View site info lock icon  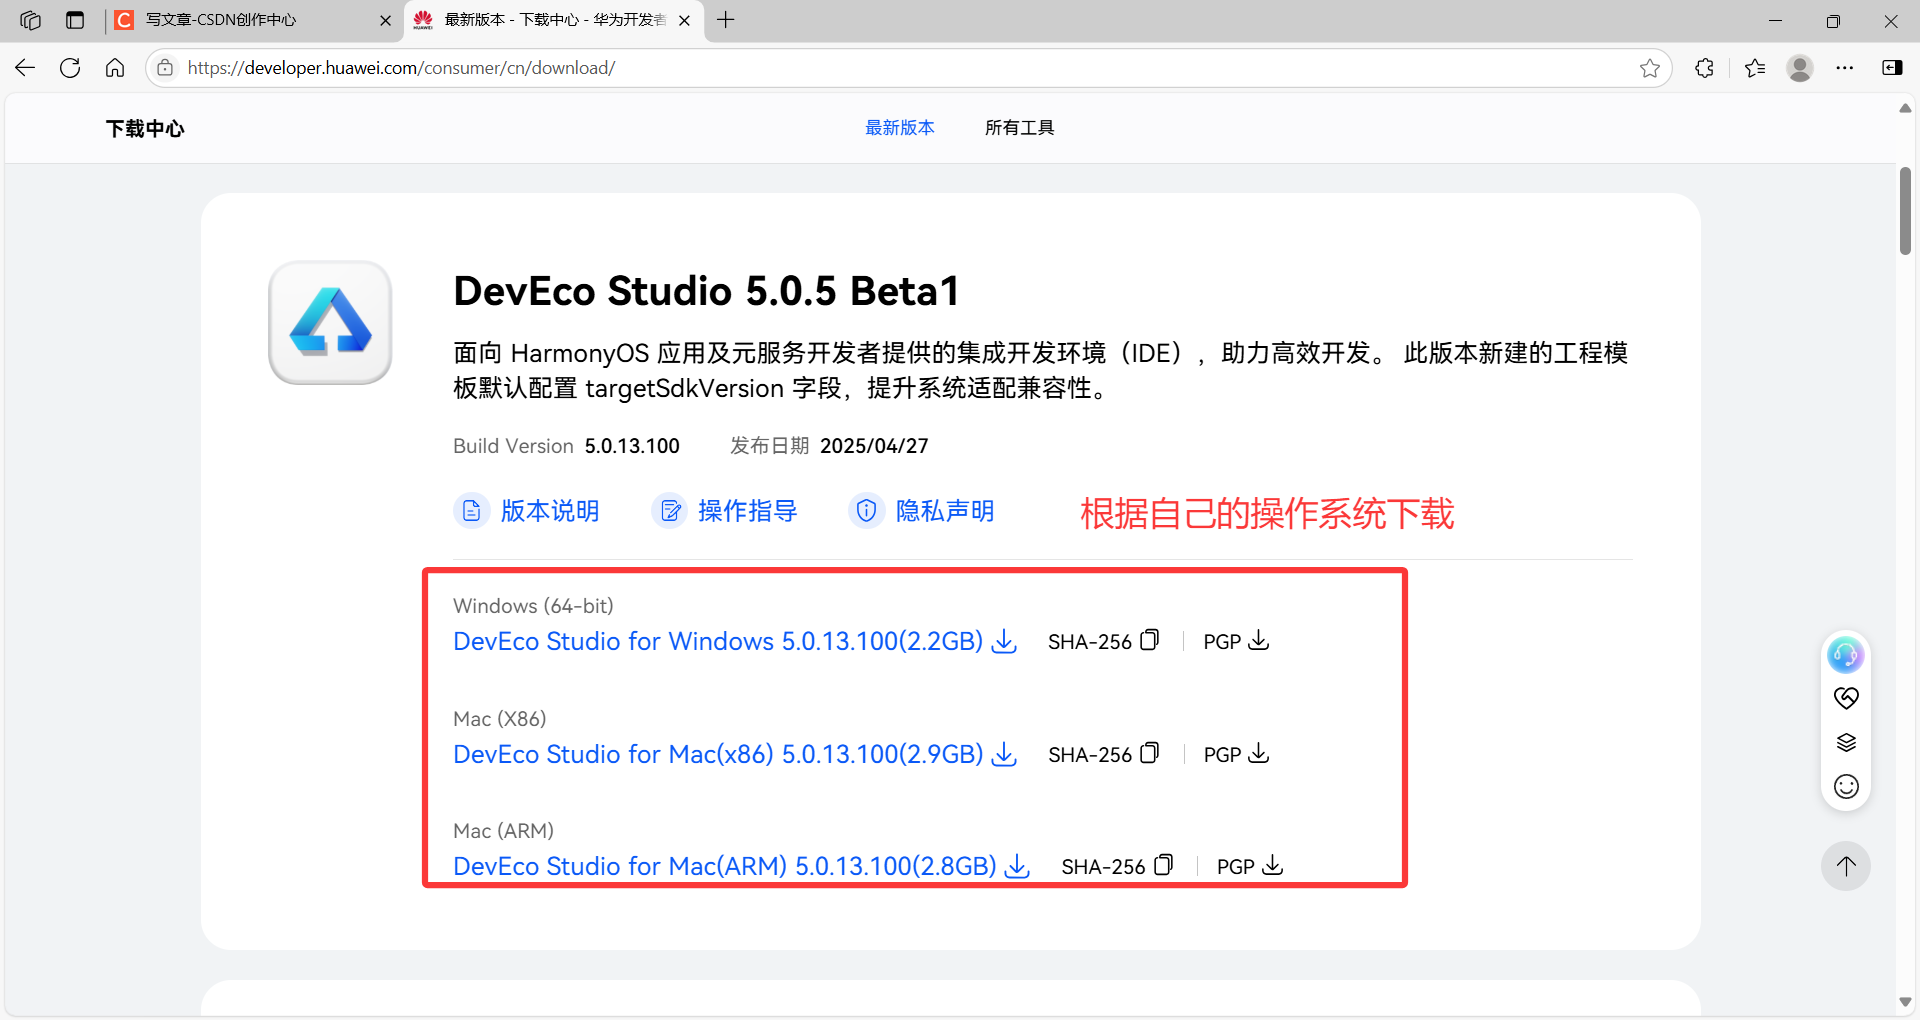[166, 68]
